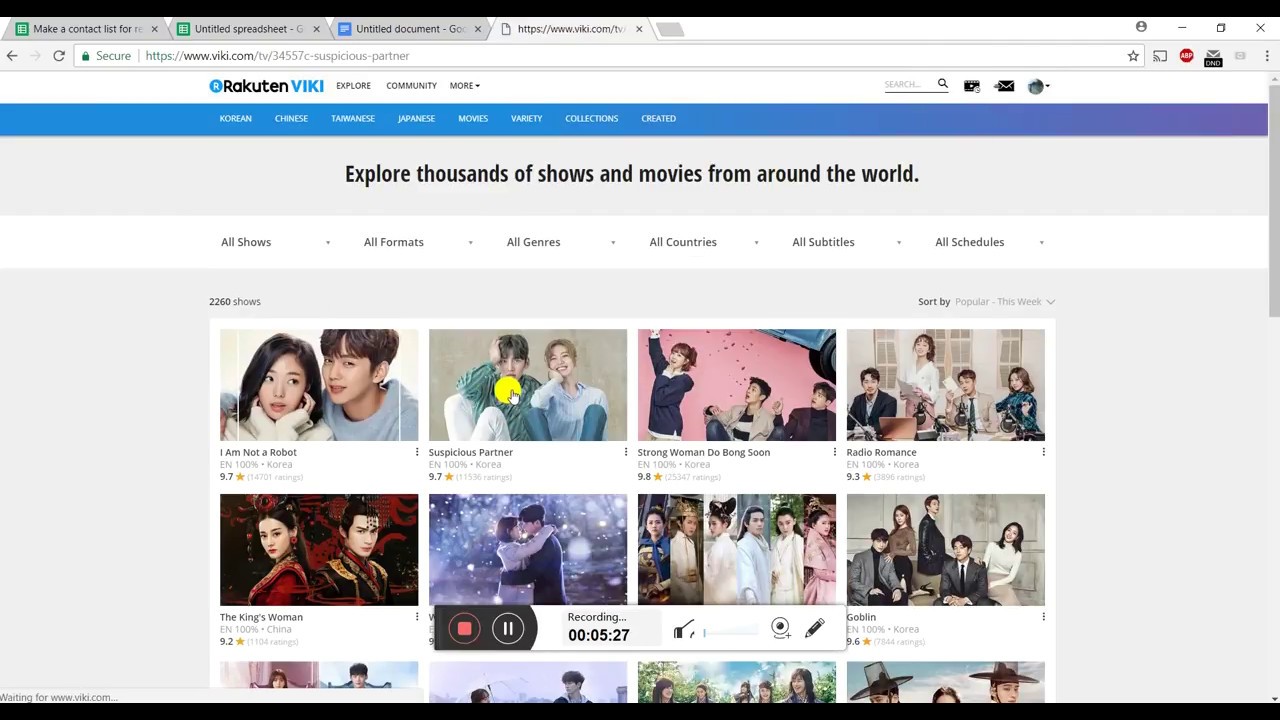View the Secure site padlock info

pyautogui.click(x=106, y=56)
